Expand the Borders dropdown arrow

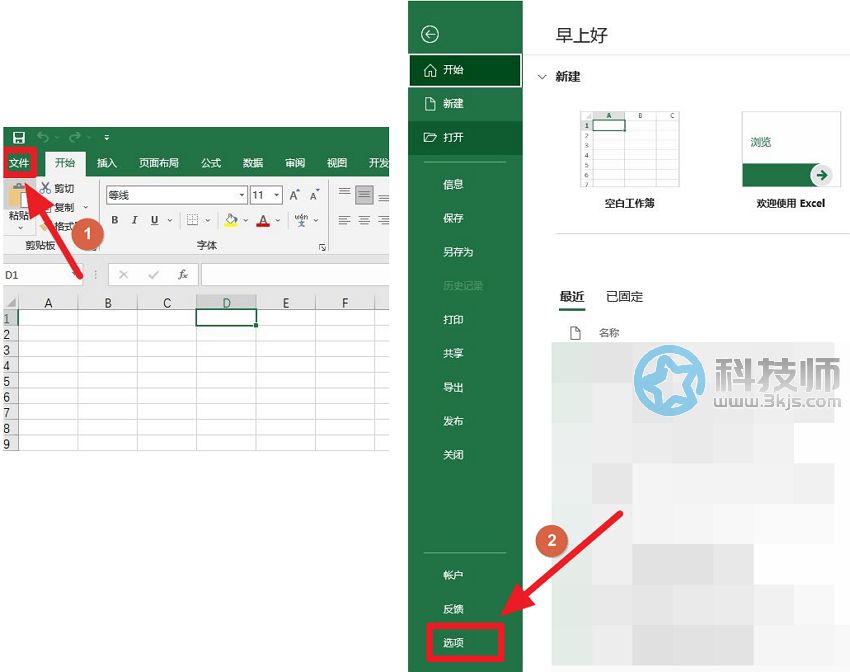click(208, 220)
